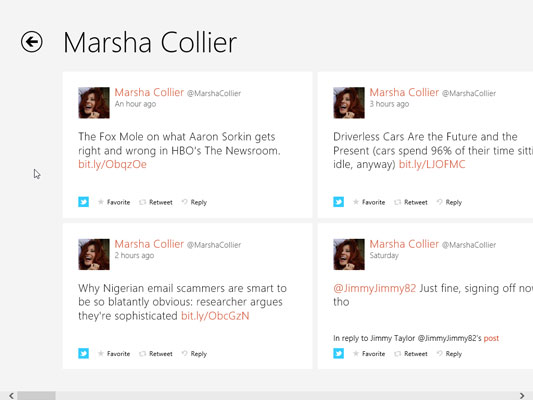
Task: Click avatar on the Driverless Cars tweet
Action: 349,103
